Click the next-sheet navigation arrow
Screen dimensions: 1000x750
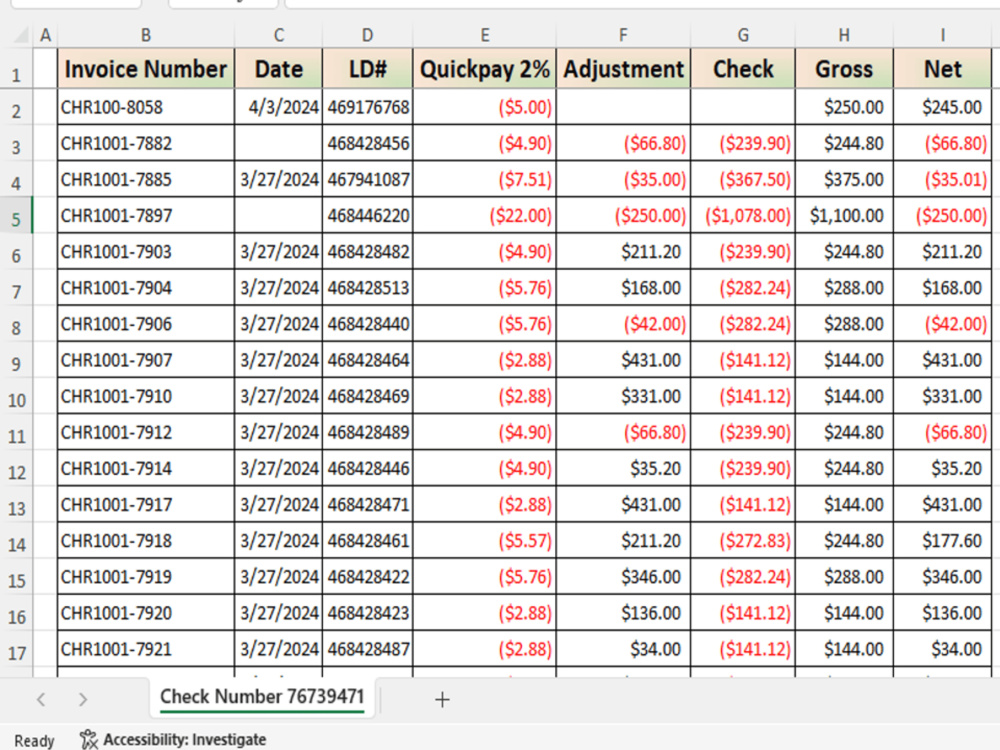[x=83, y=699]
